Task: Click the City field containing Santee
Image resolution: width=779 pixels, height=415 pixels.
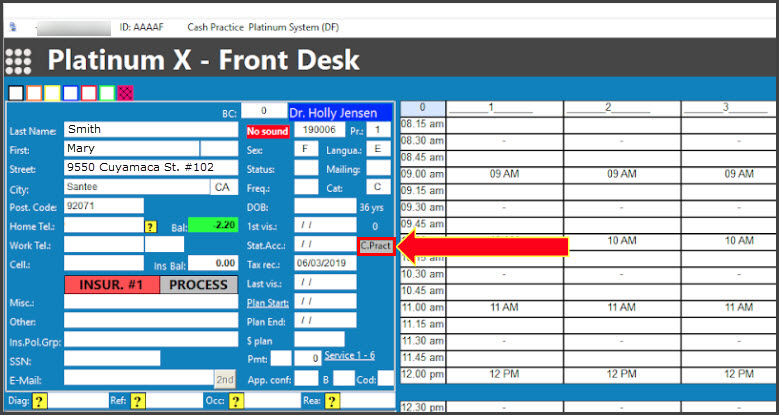Action: point(137,187)
